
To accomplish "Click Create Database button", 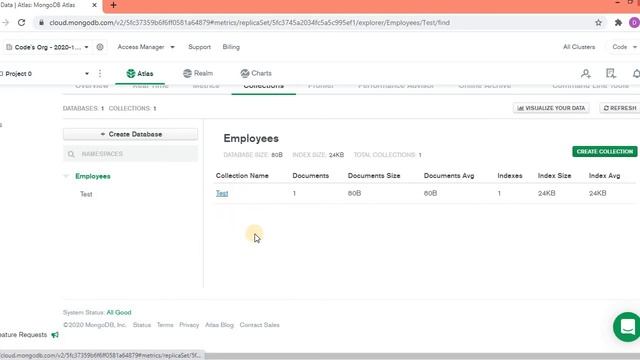I will point(131,134).
